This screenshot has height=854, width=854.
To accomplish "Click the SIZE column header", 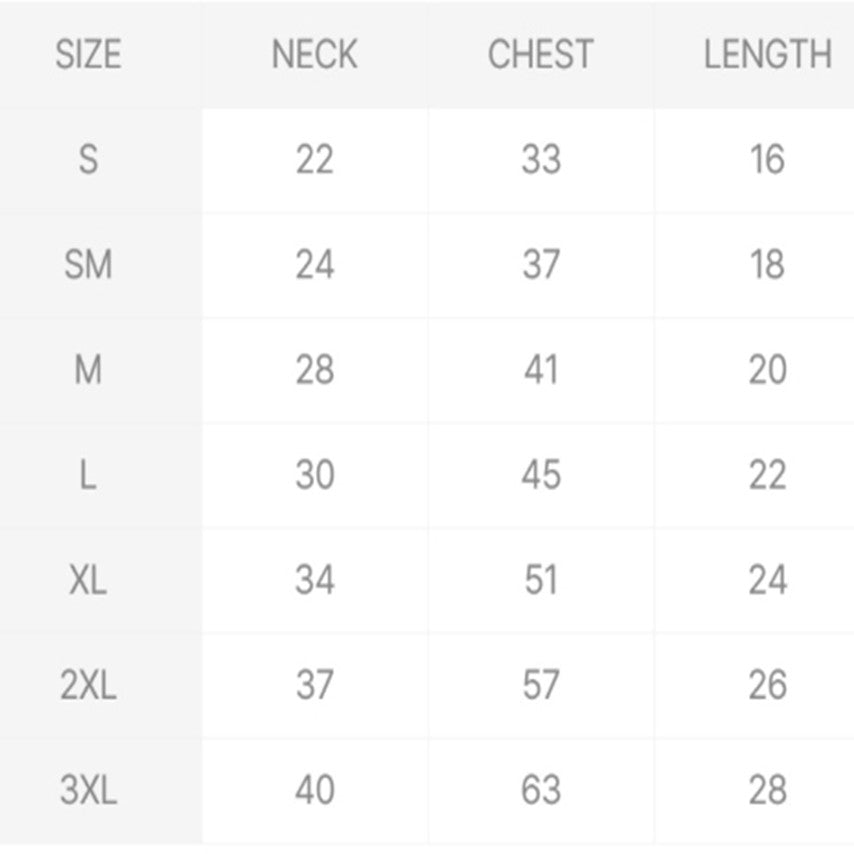I will [88, 54].
